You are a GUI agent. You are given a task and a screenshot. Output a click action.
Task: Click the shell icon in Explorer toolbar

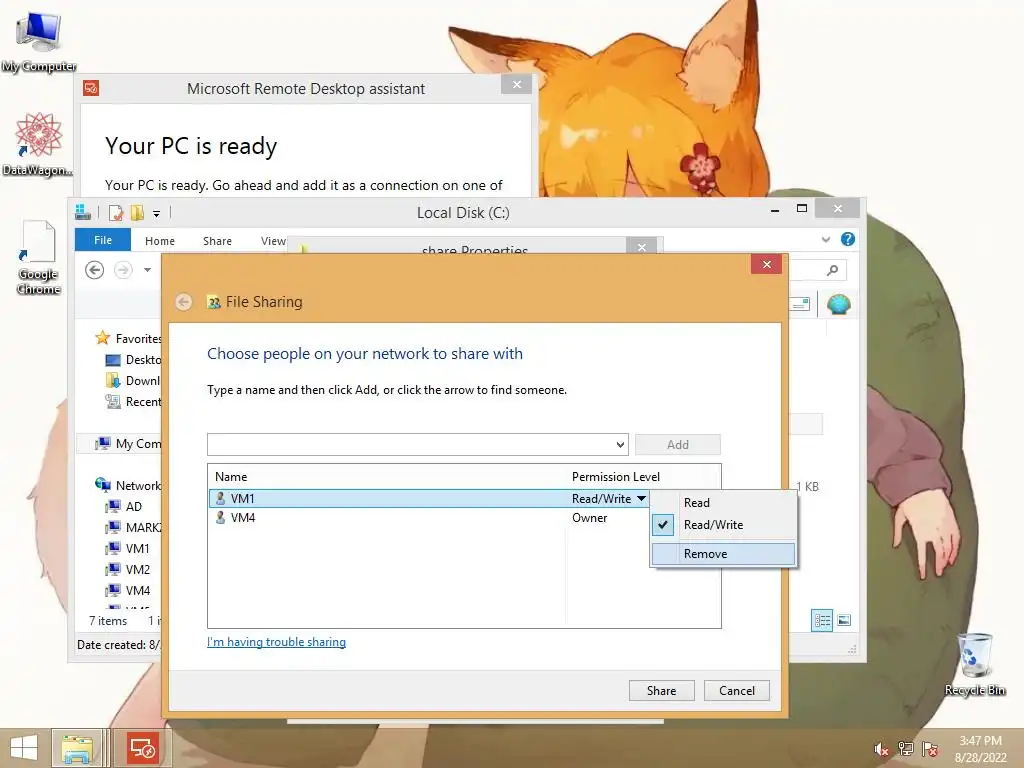839,304
